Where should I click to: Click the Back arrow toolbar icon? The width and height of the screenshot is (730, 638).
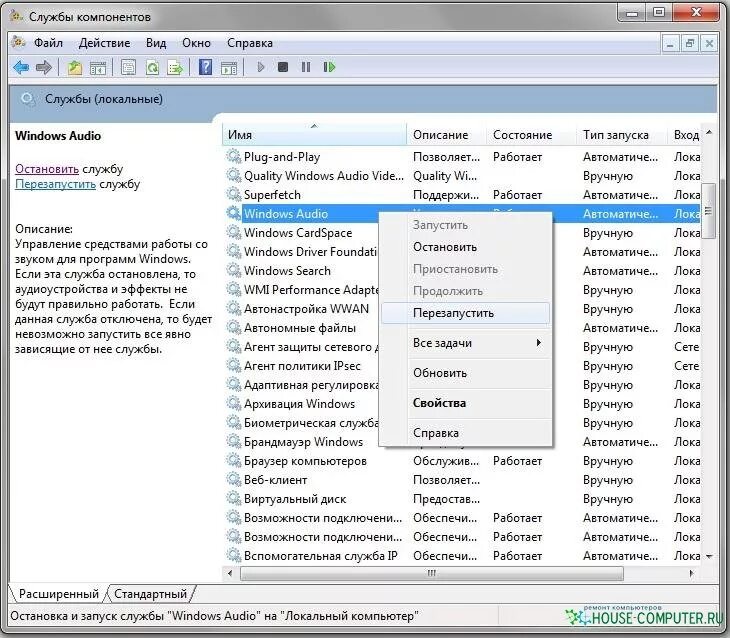click(x=21, y=68)
